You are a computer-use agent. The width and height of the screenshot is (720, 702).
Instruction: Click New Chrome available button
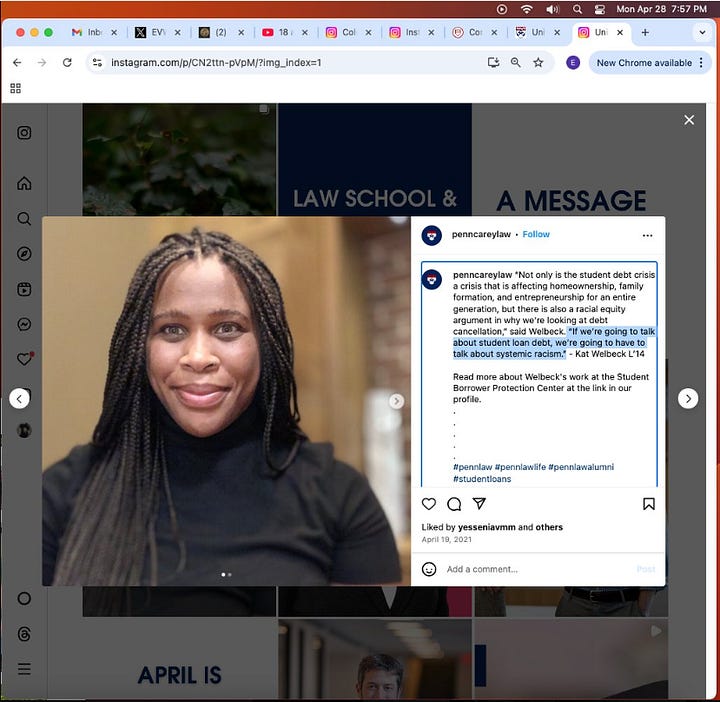[644, 62]
